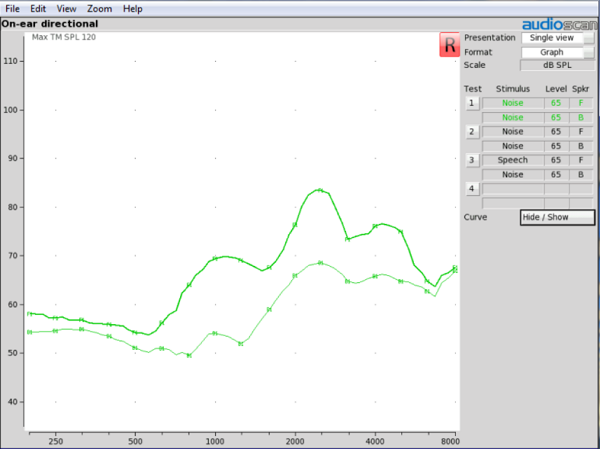Select Test 4 button
Viewport: 600px width, 449px height.
(472, 189)
